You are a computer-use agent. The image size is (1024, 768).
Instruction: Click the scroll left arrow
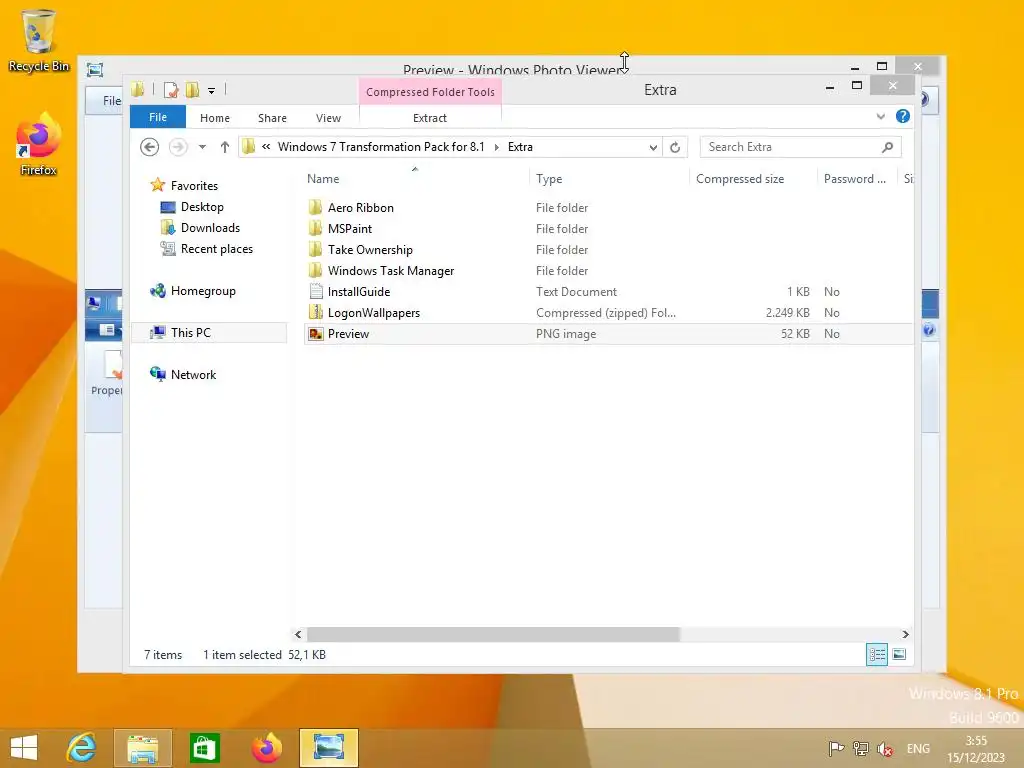tap(298, 634)
